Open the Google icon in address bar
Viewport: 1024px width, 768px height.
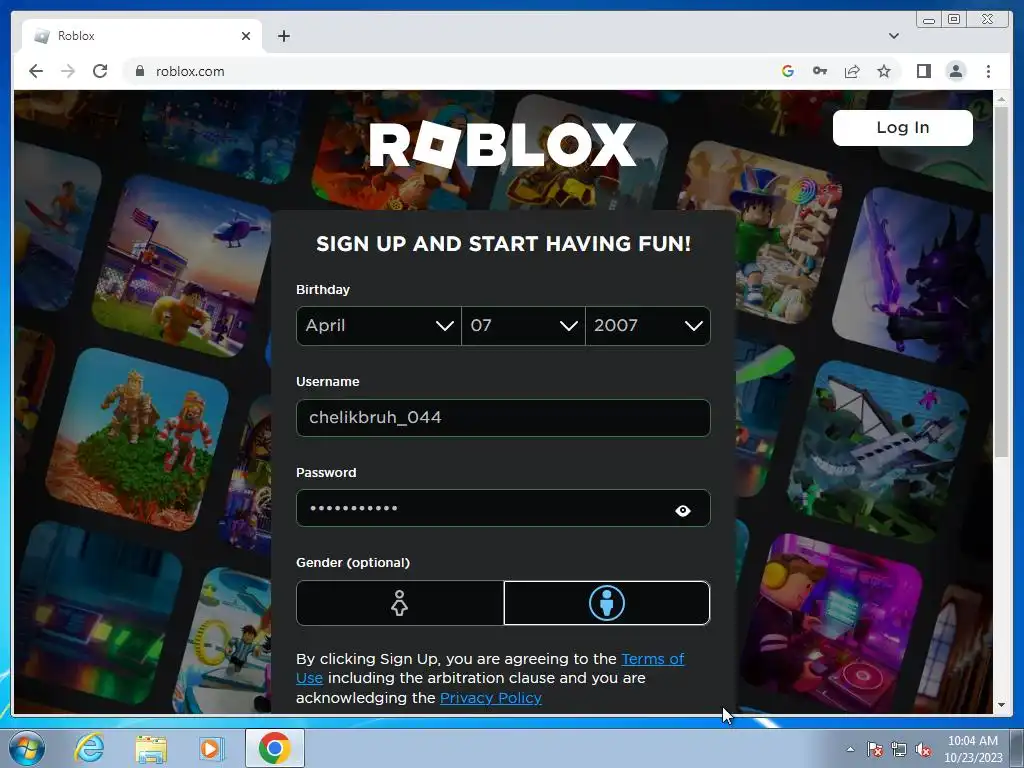(x=788, y=71)
